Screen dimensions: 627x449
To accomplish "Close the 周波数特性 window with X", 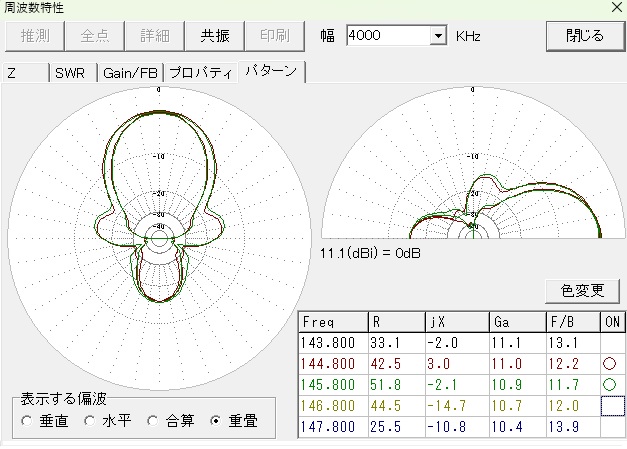I will [x=616, y=7].
